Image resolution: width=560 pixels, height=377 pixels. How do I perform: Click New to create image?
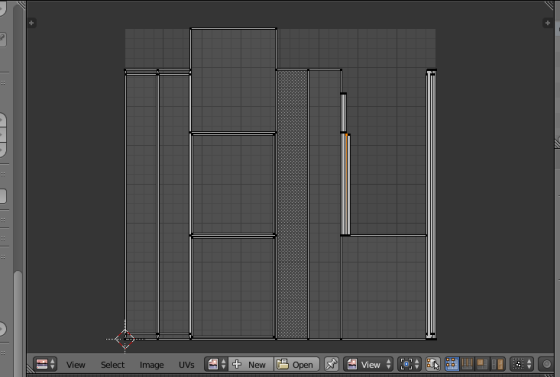click(251, 364)
